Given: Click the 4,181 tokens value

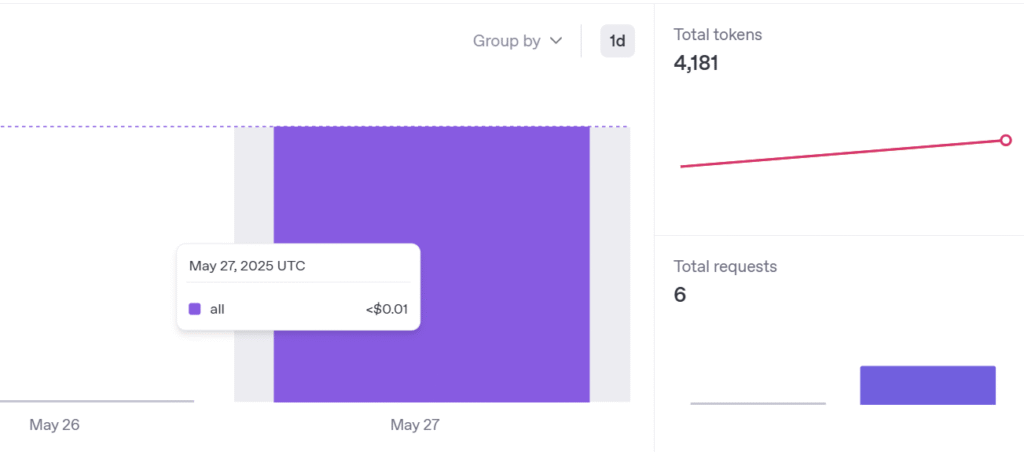Looking at the screenshot, I should point(696,63).
